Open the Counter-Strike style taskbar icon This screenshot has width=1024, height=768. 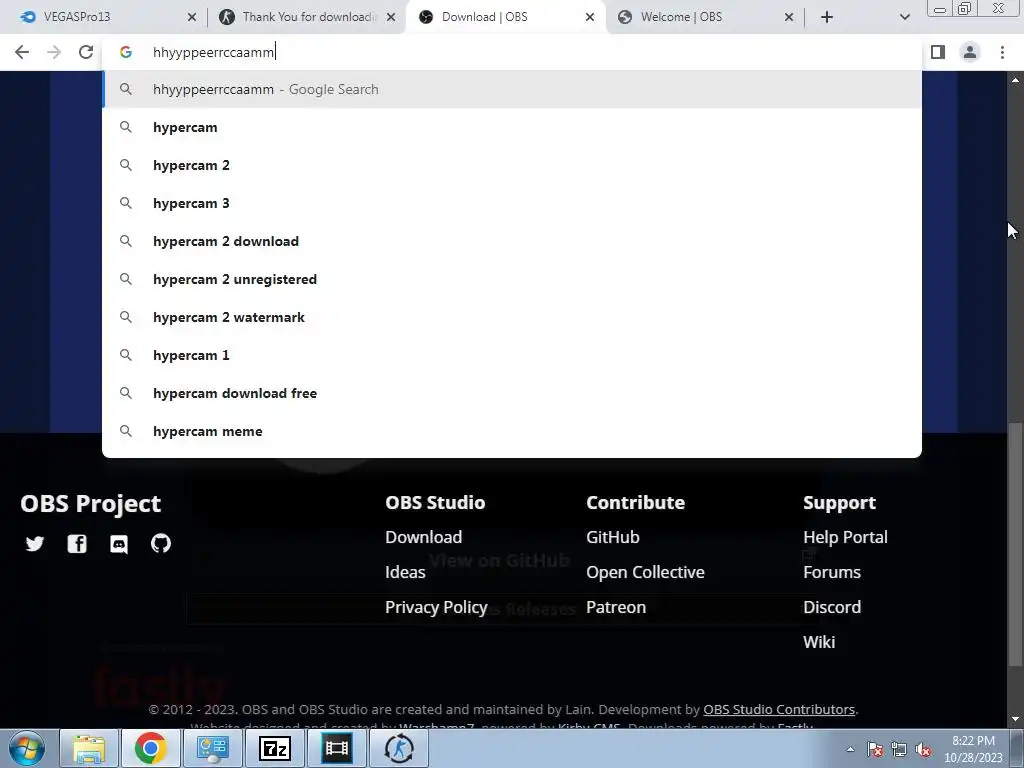point(398,748)
